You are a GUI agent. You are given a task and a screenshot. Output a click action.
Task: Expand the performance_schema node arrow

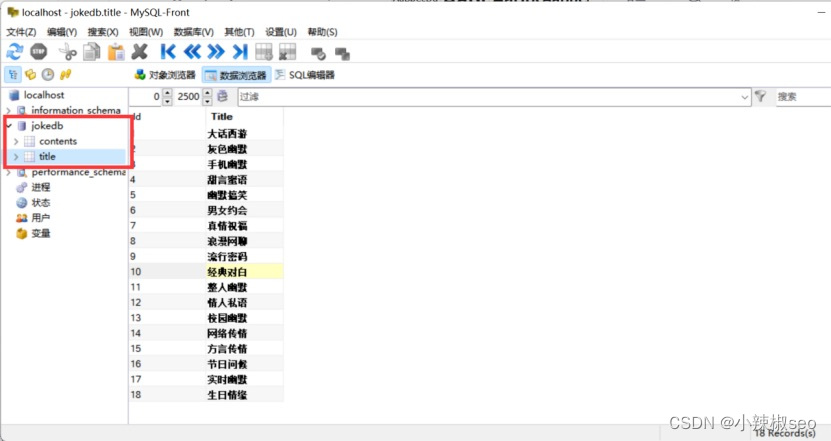(x=8, y=173)
